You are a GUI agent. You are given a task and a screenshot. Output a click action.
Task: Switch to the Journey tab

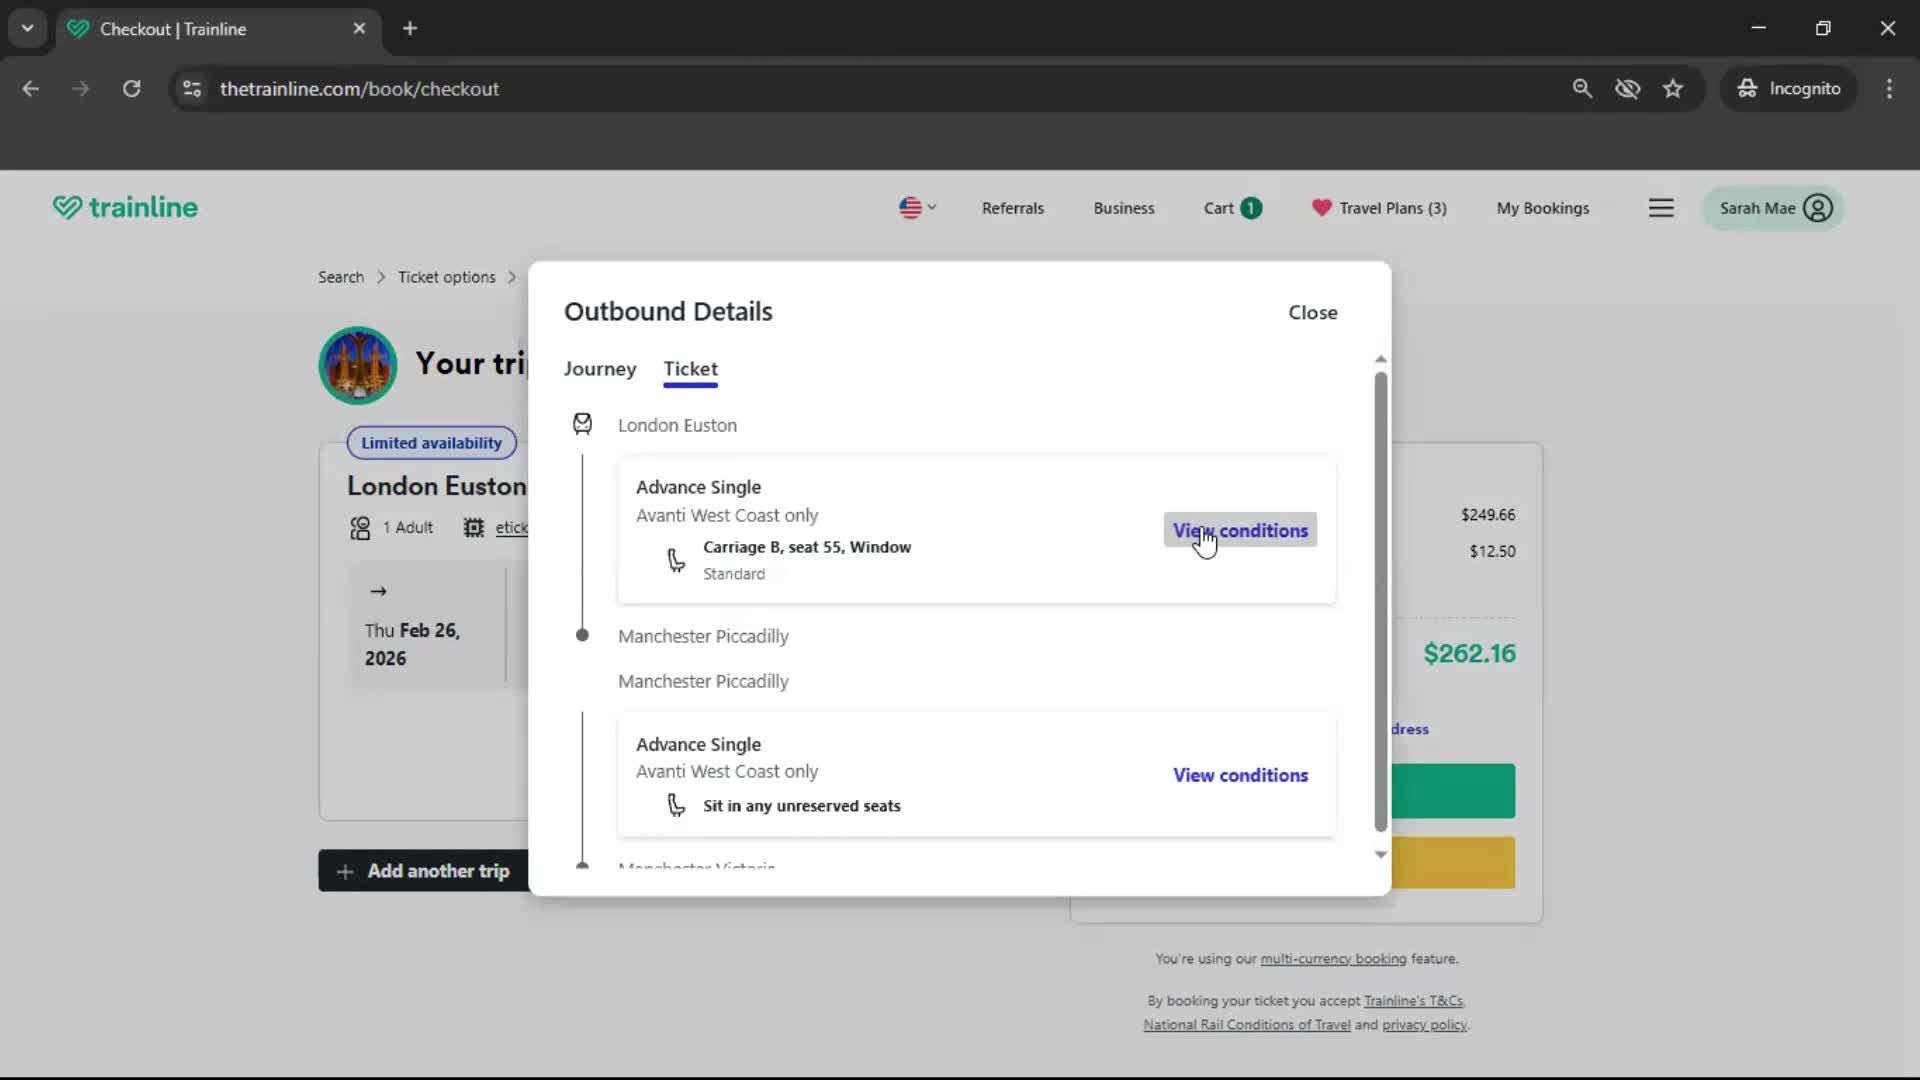(599, 369)
